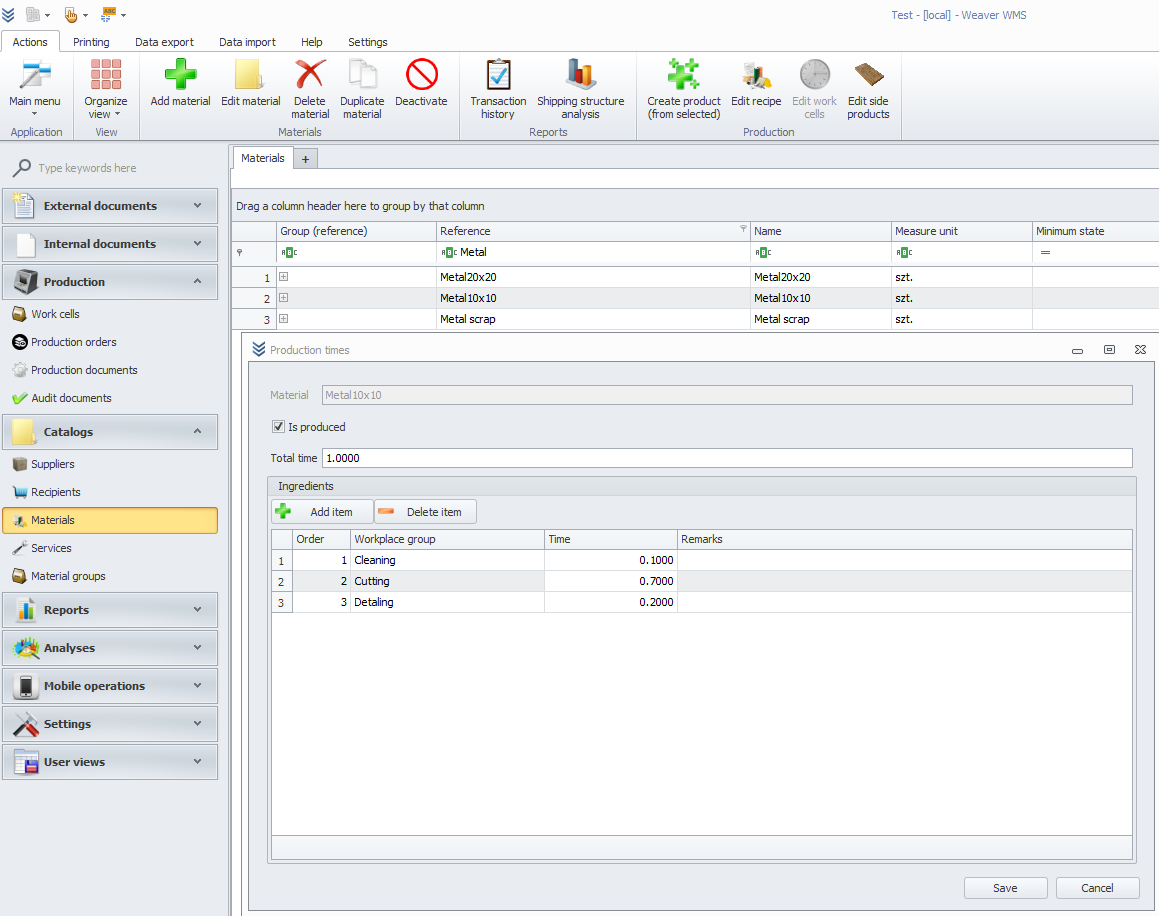The width and height of the screenshot is (1159, 916).
Task: Expand Internal documents section
Action: click(110, 244)
